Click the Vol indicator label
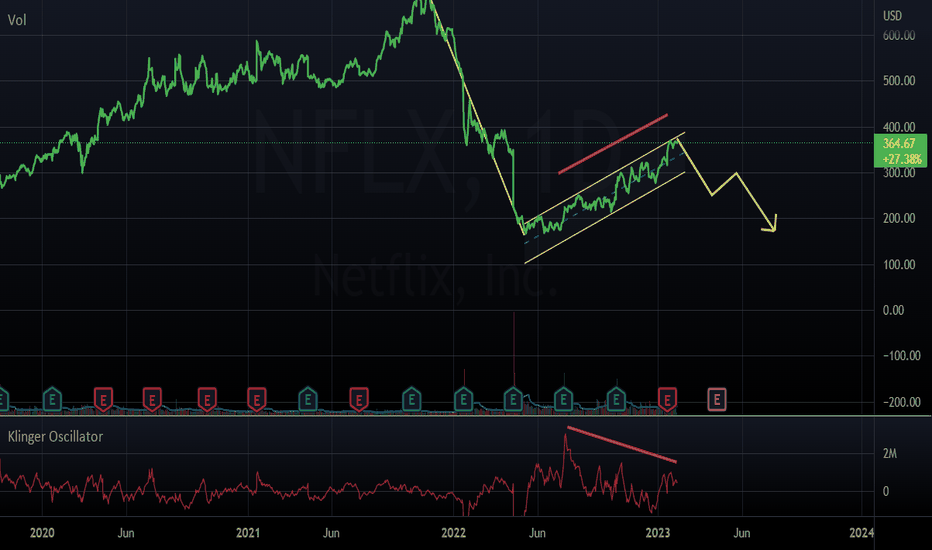Viewport: 932px width, 550px height. (17, 20)
